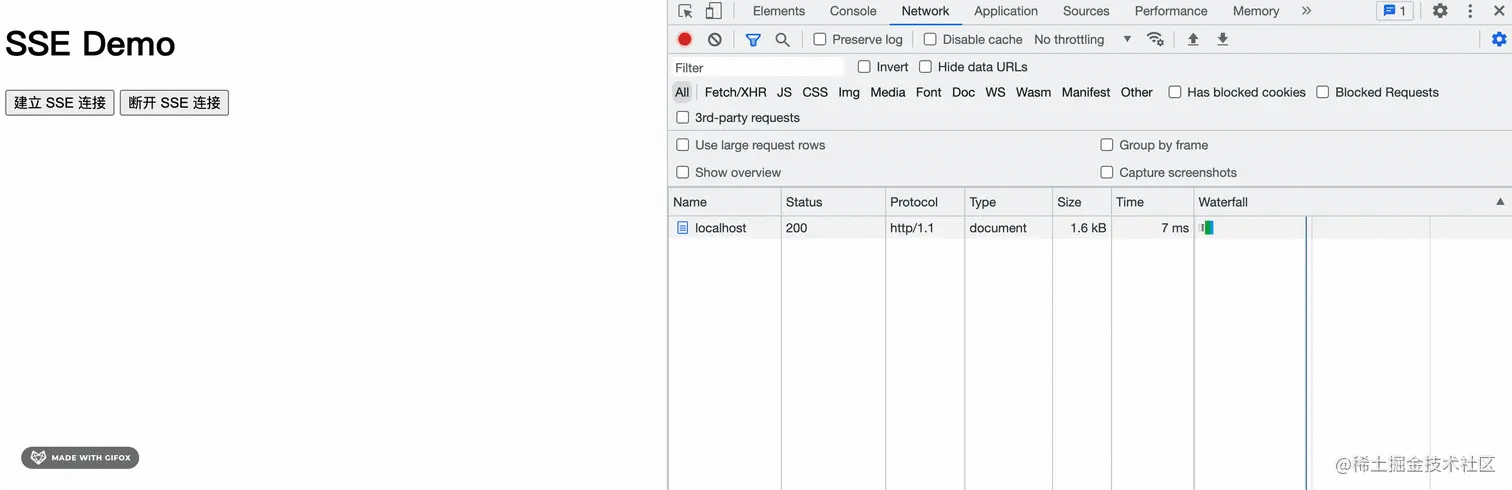
Task: Click the export HAR download icon
Action: tap(1222, 39)
